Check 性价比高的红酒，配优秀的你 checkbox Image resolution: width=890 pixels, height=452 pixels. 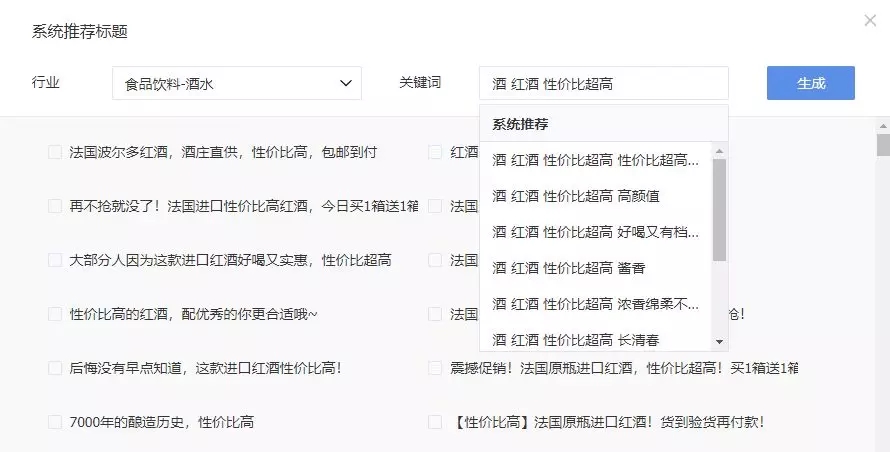click(x=55, y=314)
